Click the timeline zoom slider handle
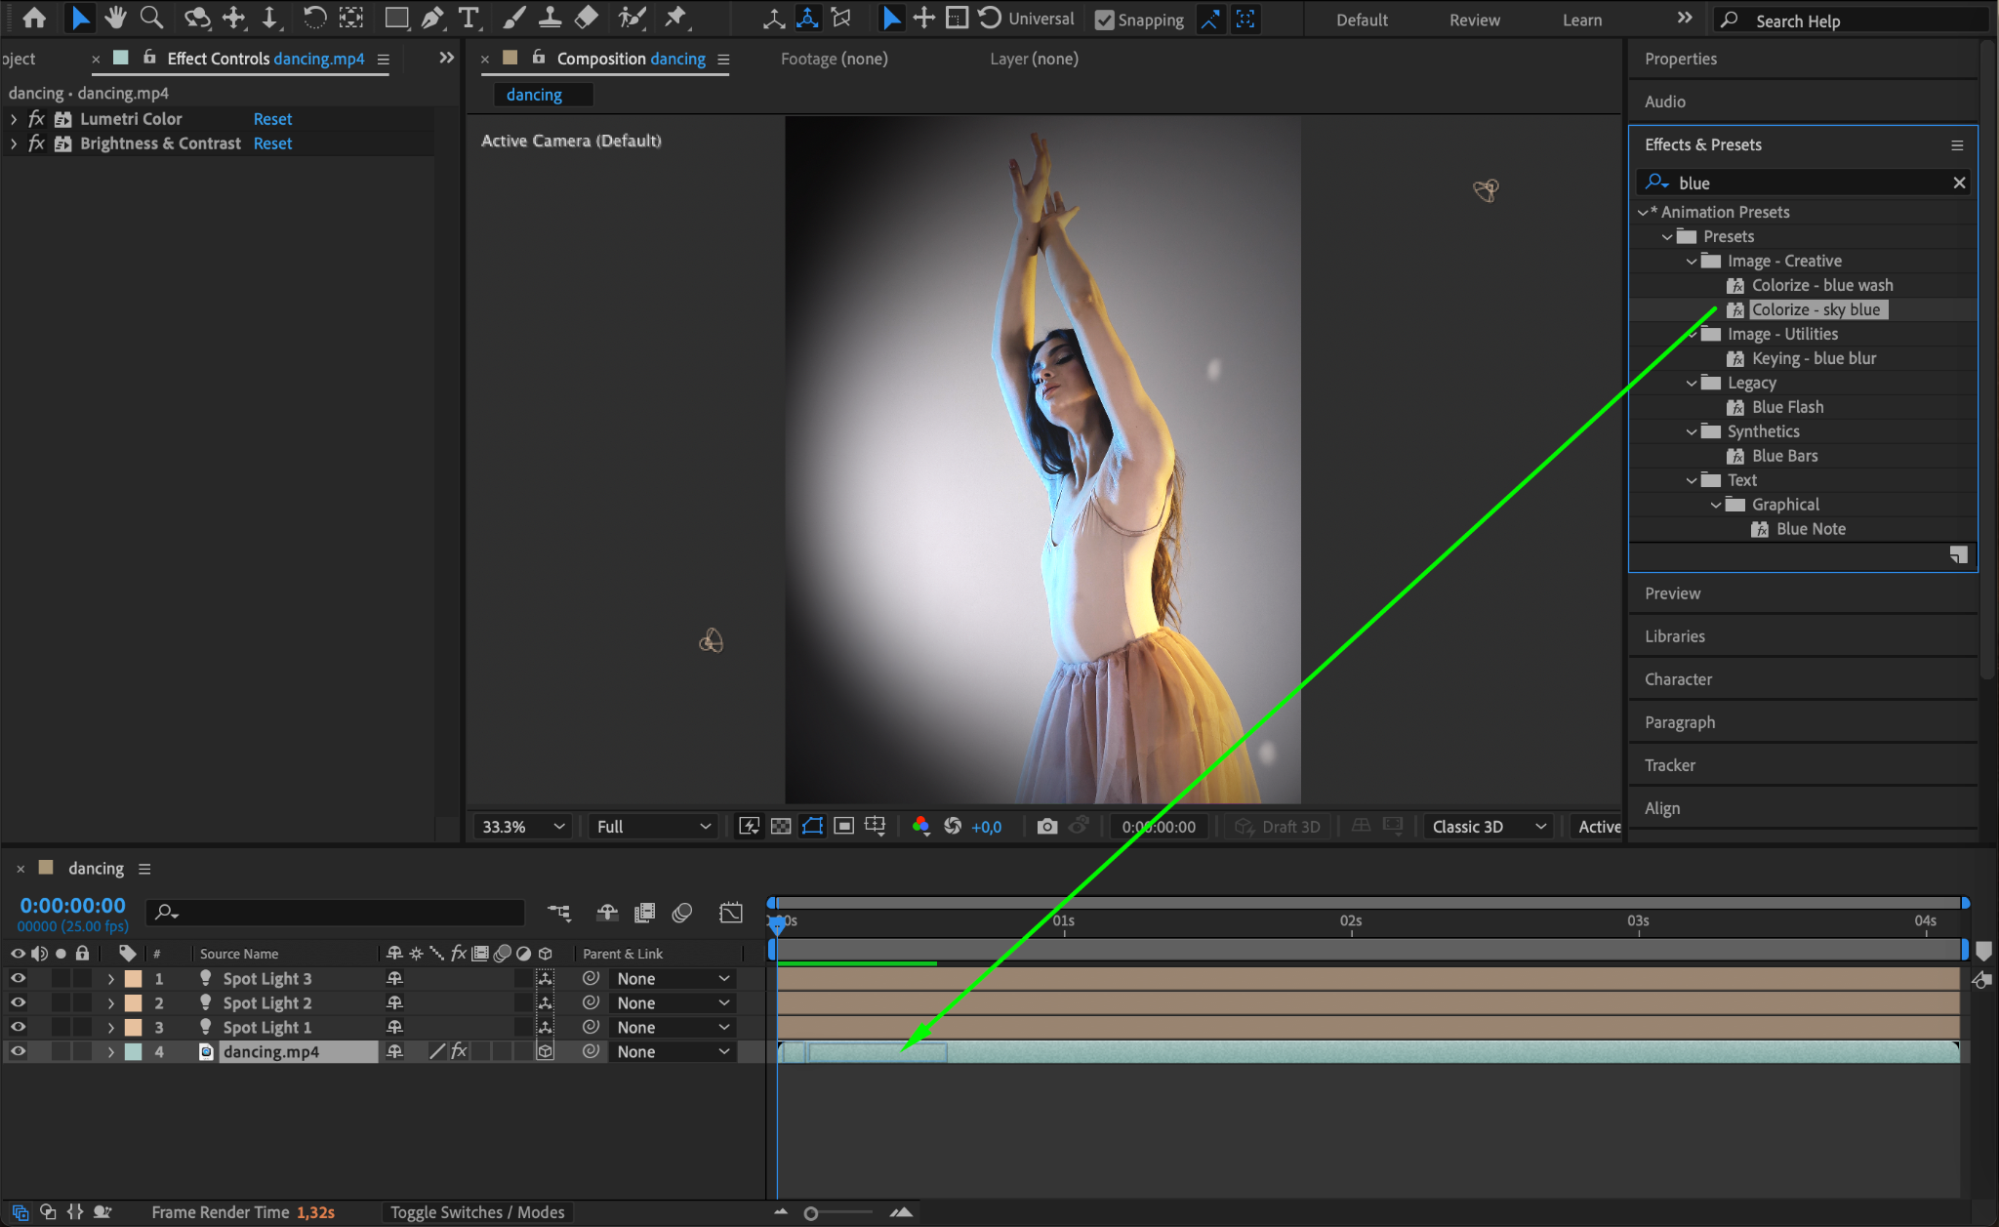Viewport: 1999px width, 1227px height. pos(811,1213)
